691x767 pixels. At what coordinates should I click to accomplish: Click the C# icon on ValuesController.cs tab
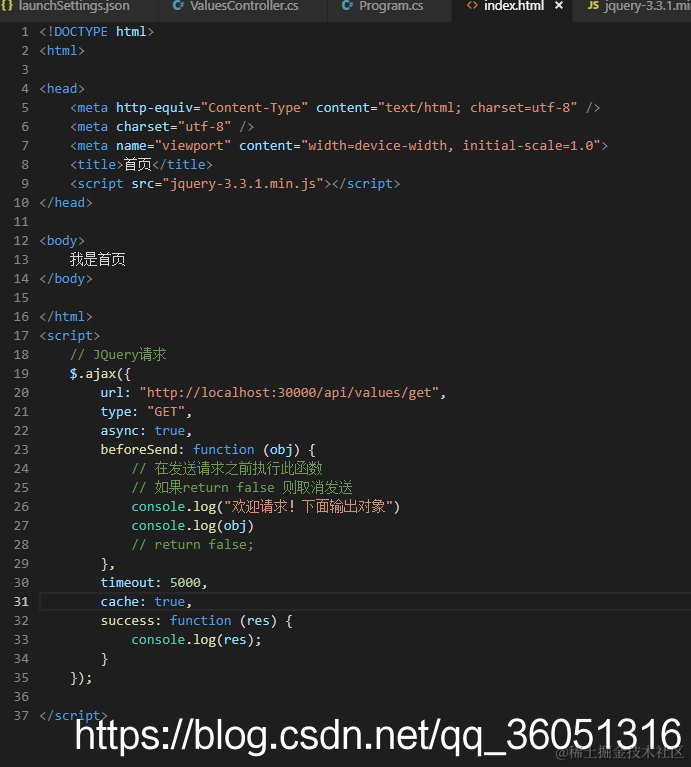tap(178, 6)
